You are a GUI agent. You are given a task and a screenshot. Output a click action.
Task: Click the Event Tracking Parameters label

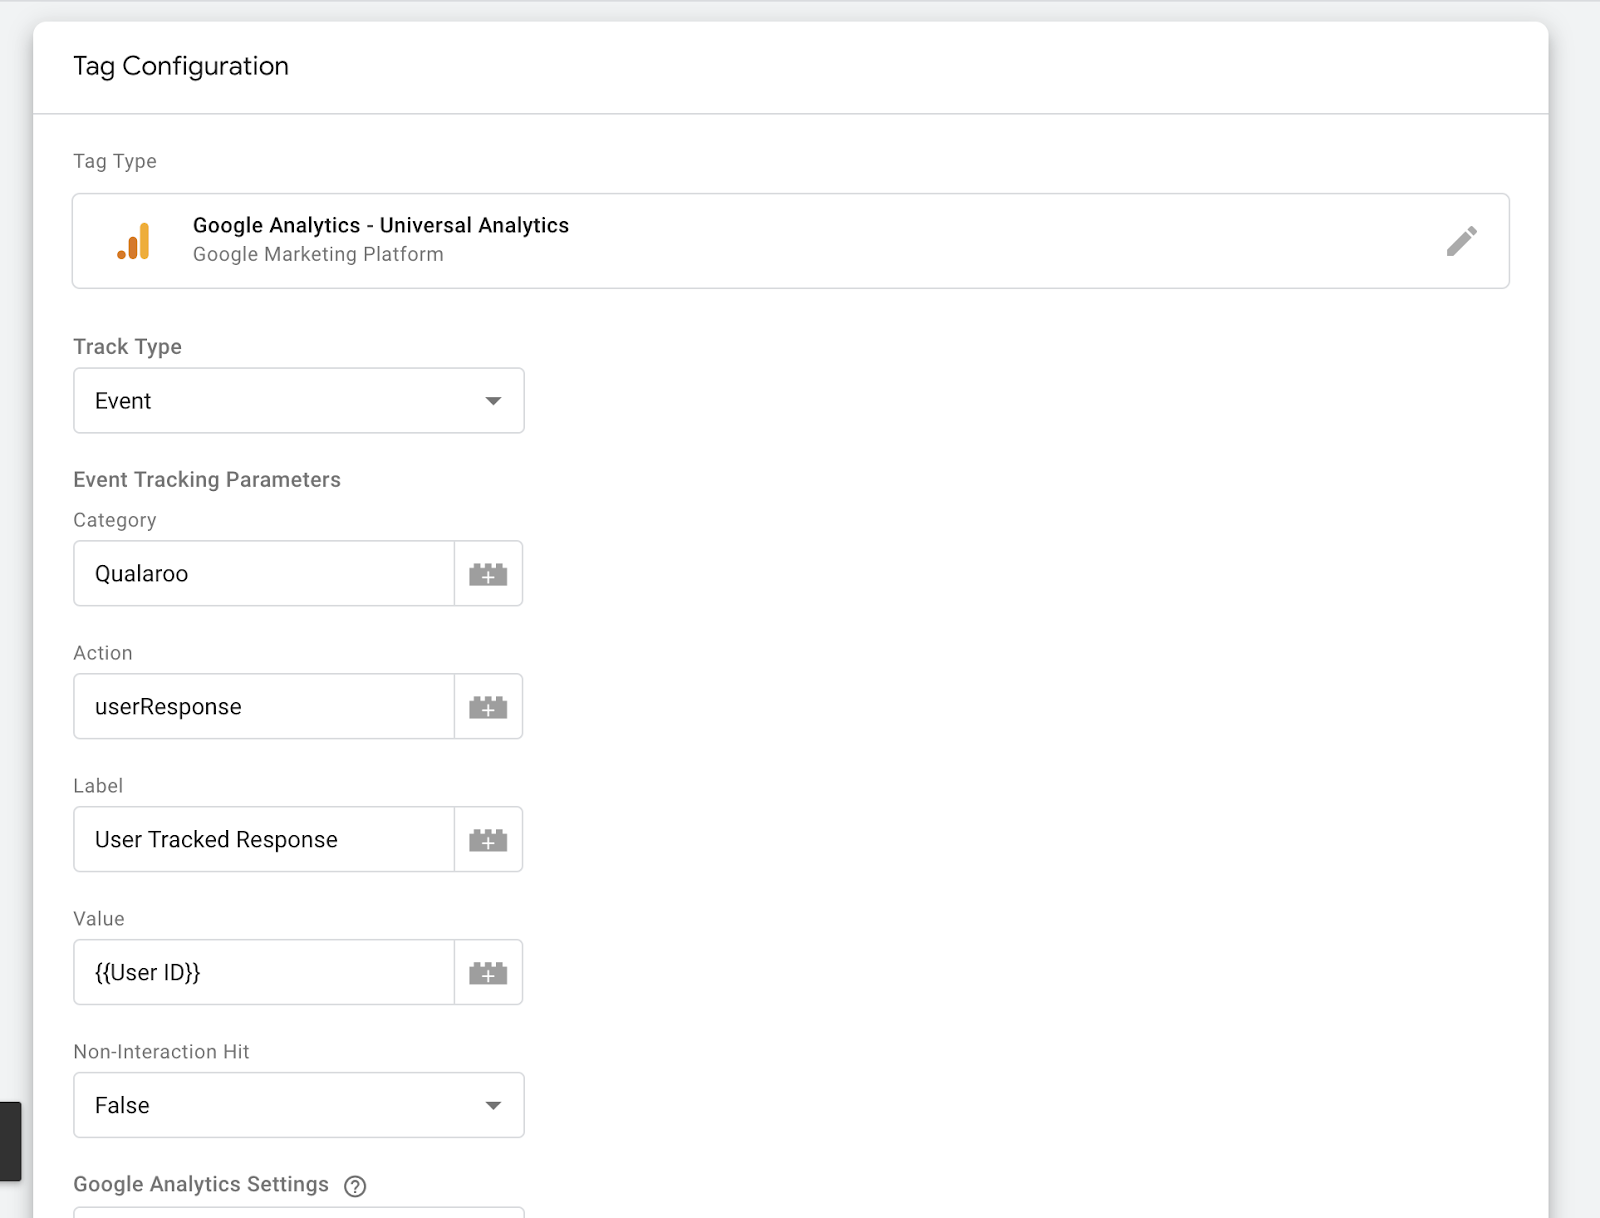207,480
